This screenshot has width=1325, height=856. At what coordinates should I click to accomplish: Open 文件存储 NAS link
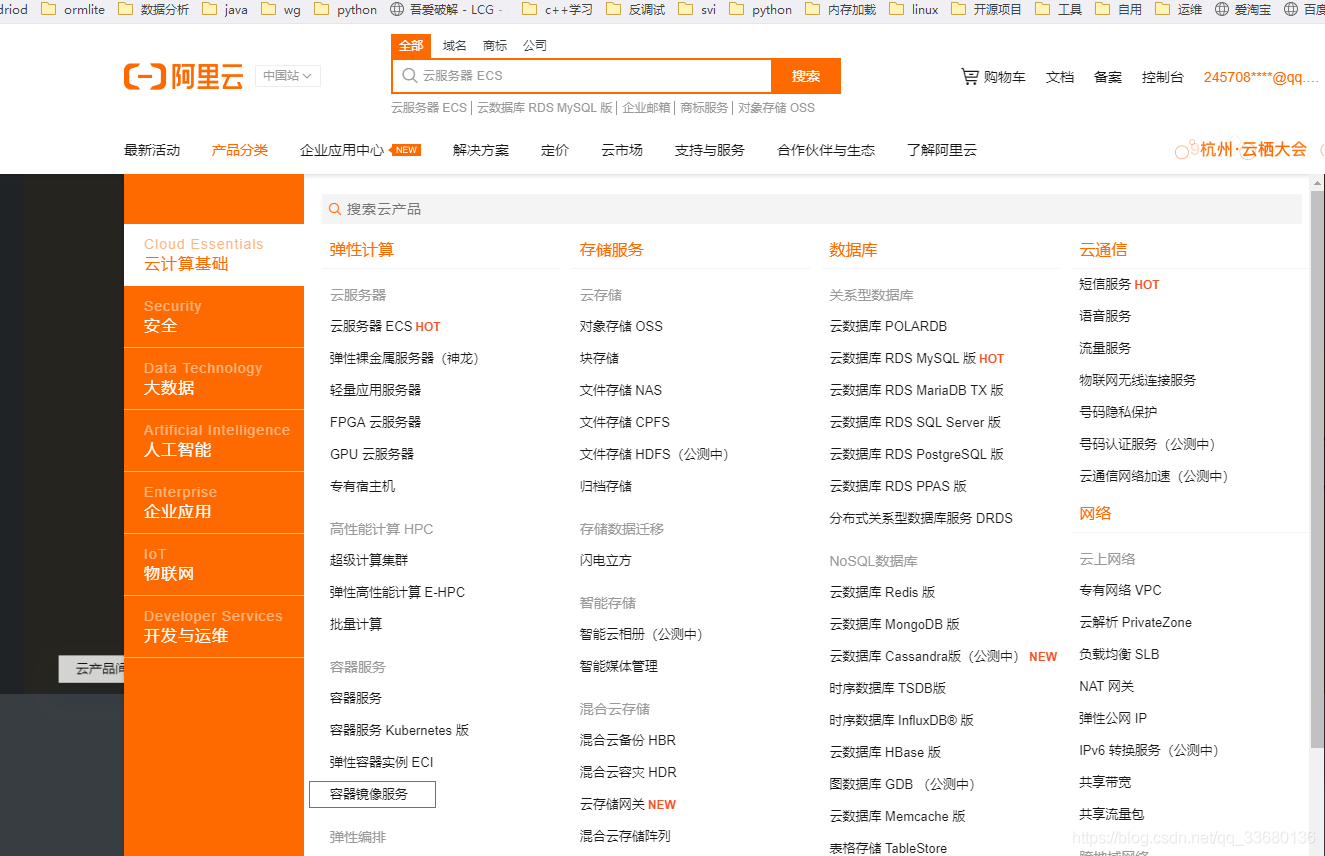coord(621,390)
